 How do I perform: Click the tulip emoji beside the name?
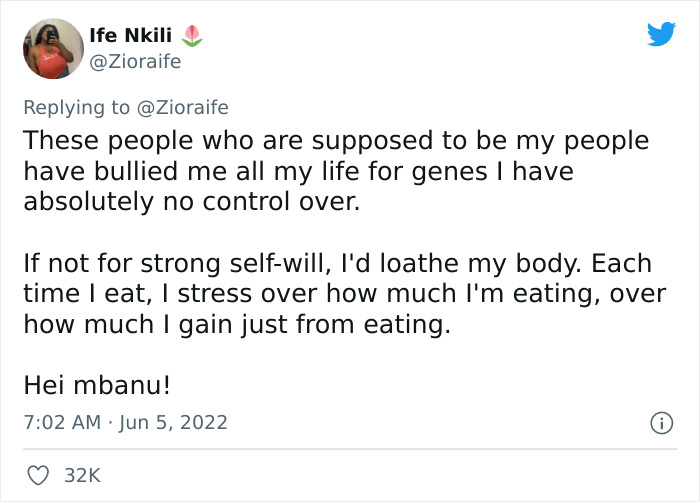pos(193,37)
